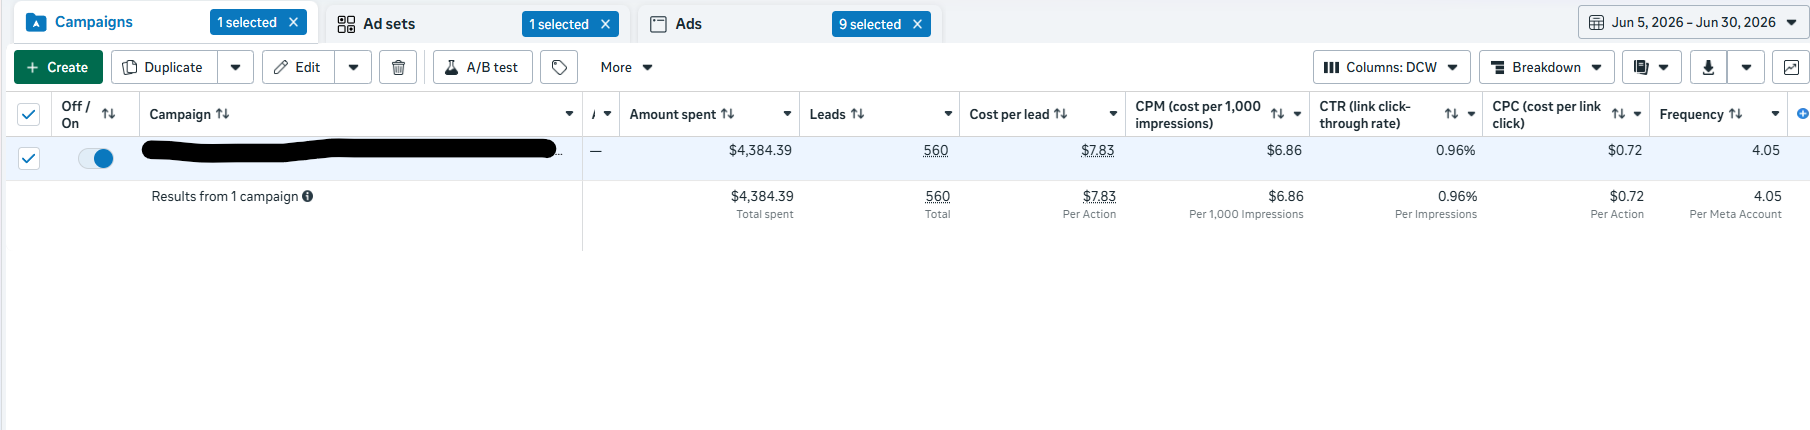Open the Duplicate dropdown arrow
Image resolution: width=1810 pixels, height=430 pixels.
coord(235,67)
